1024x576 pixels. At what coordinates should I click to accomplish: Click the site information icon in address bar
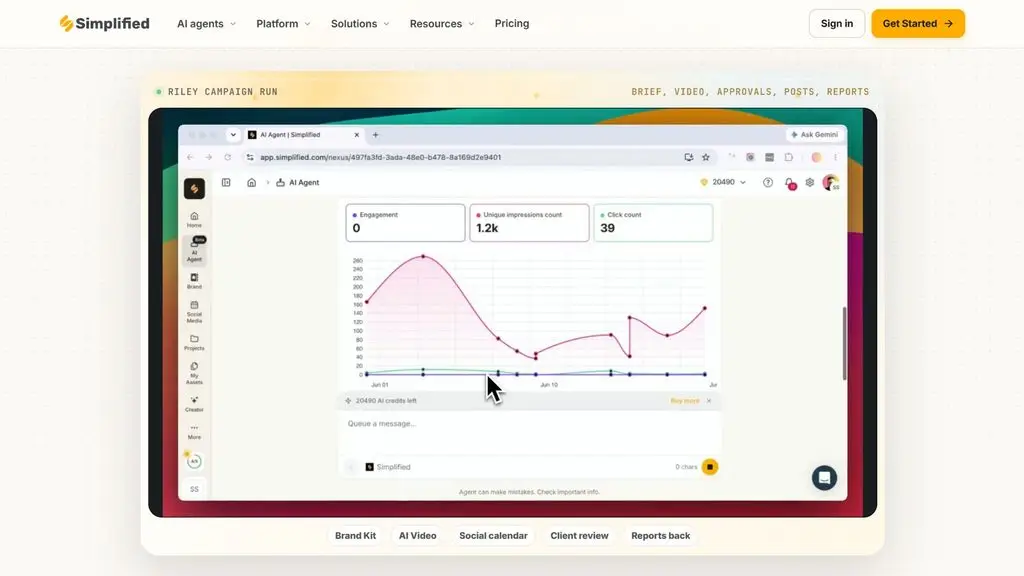(250, 157)
